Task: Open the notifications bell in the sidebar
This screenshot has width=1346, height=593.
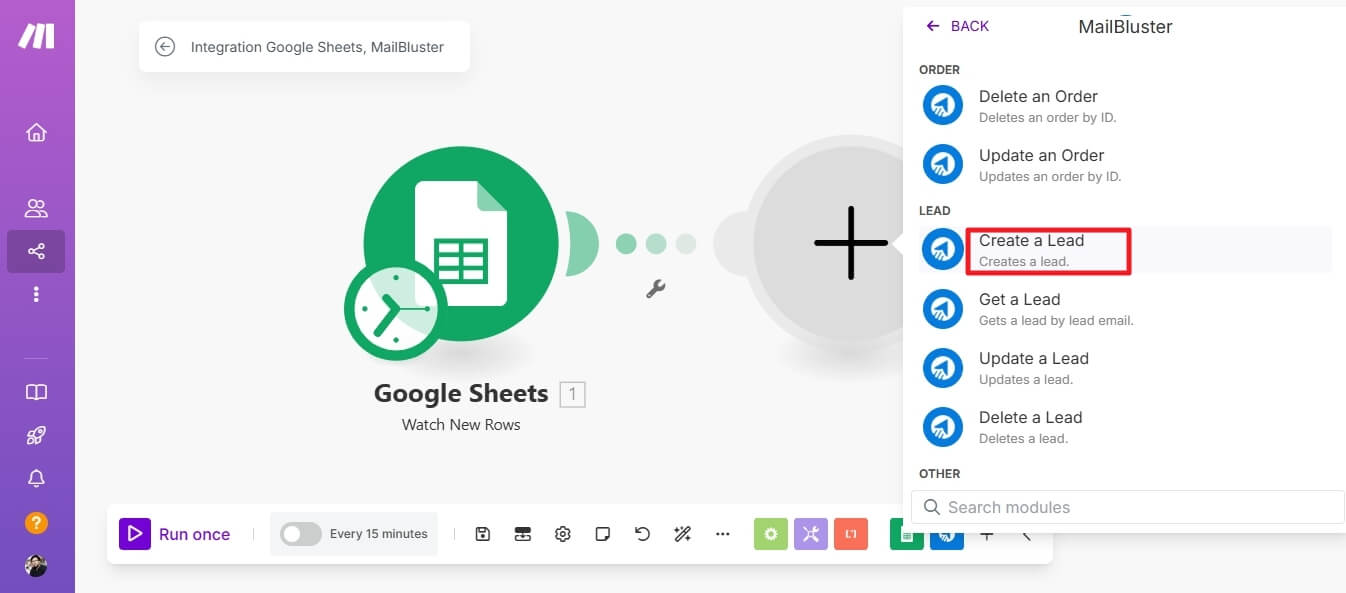Action: [x=36, y=478]
